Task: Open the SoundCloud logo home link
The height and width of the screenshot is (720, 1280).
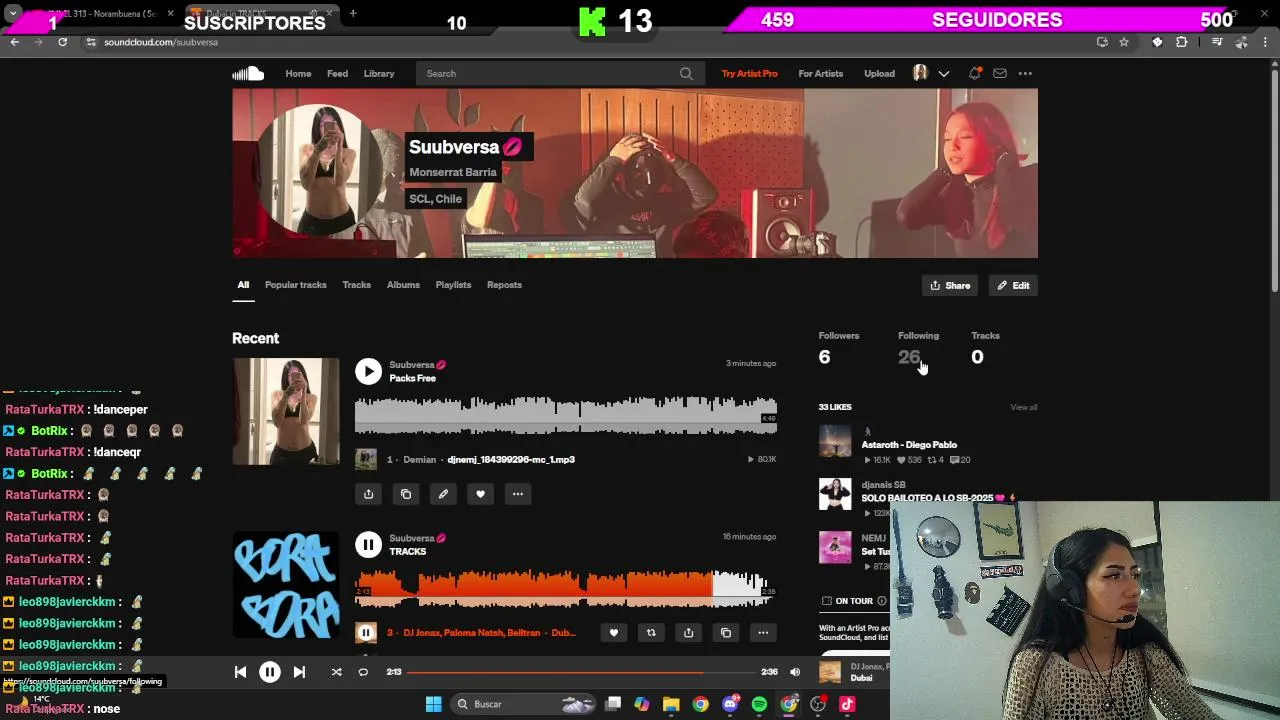Action: point(248,73)
